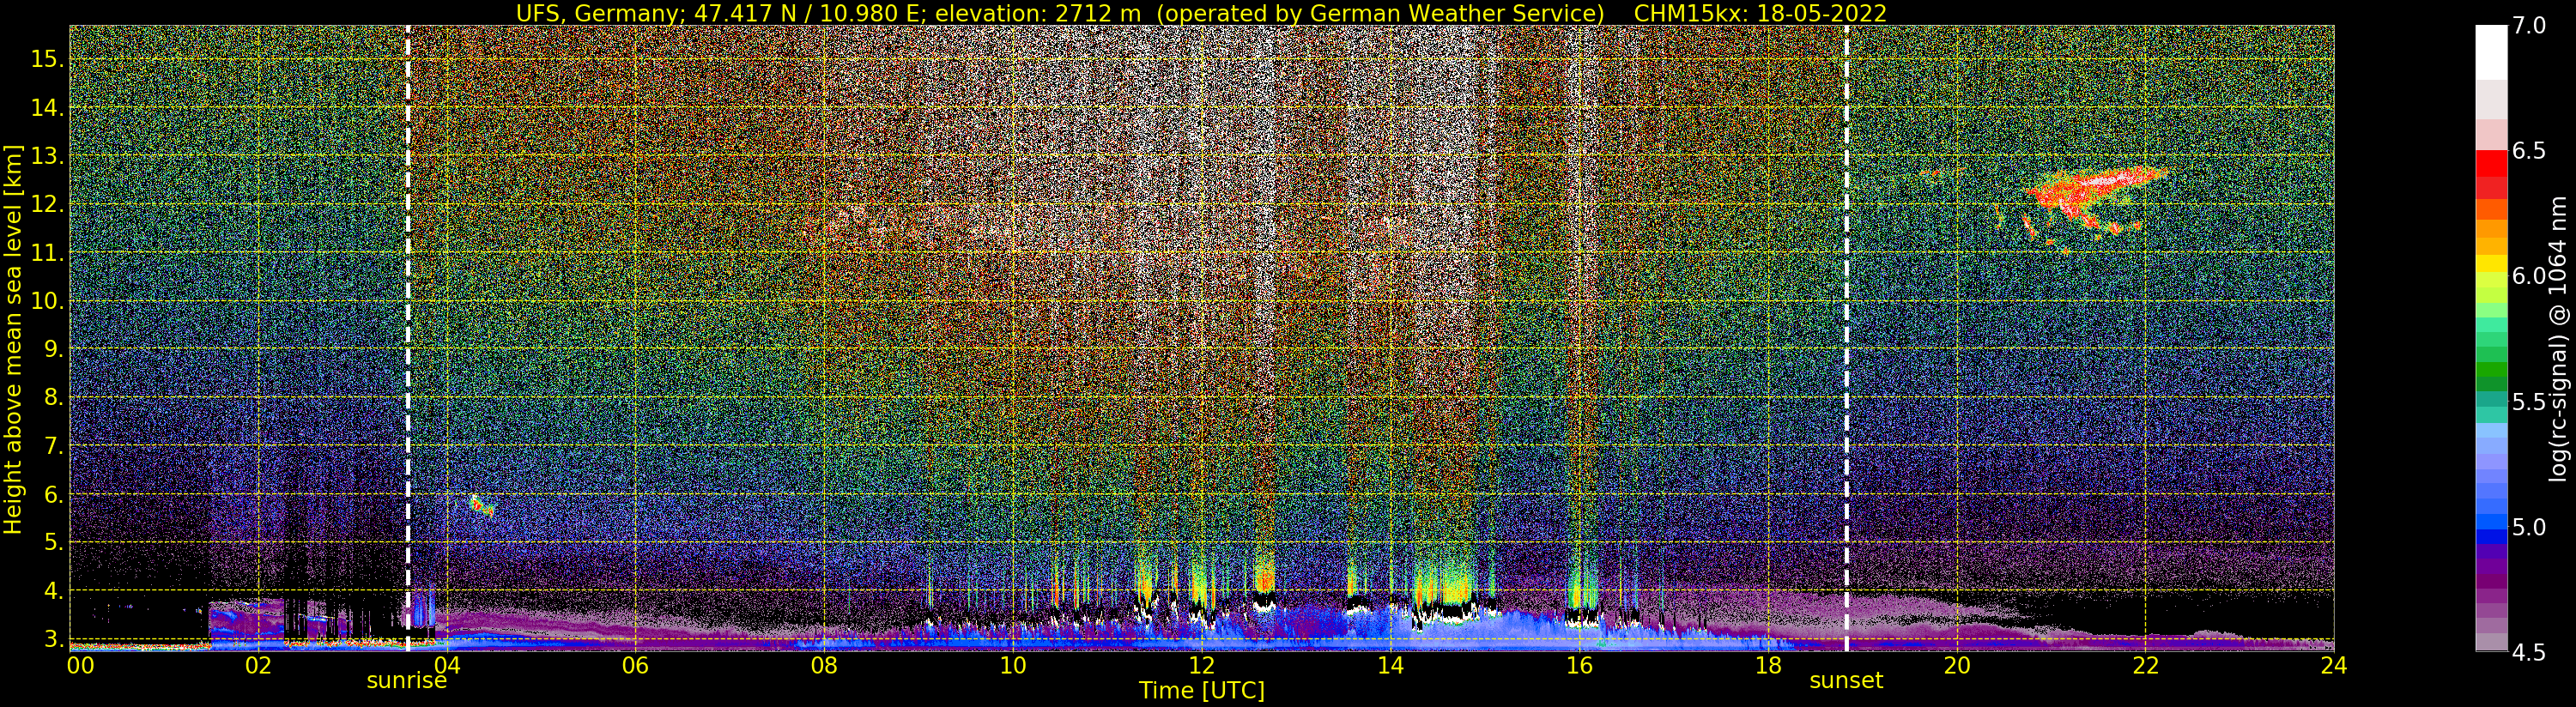This screenshot has height=707, width=2576.
Task: Click the y-axis tick label '15.'
Action: 47,59
